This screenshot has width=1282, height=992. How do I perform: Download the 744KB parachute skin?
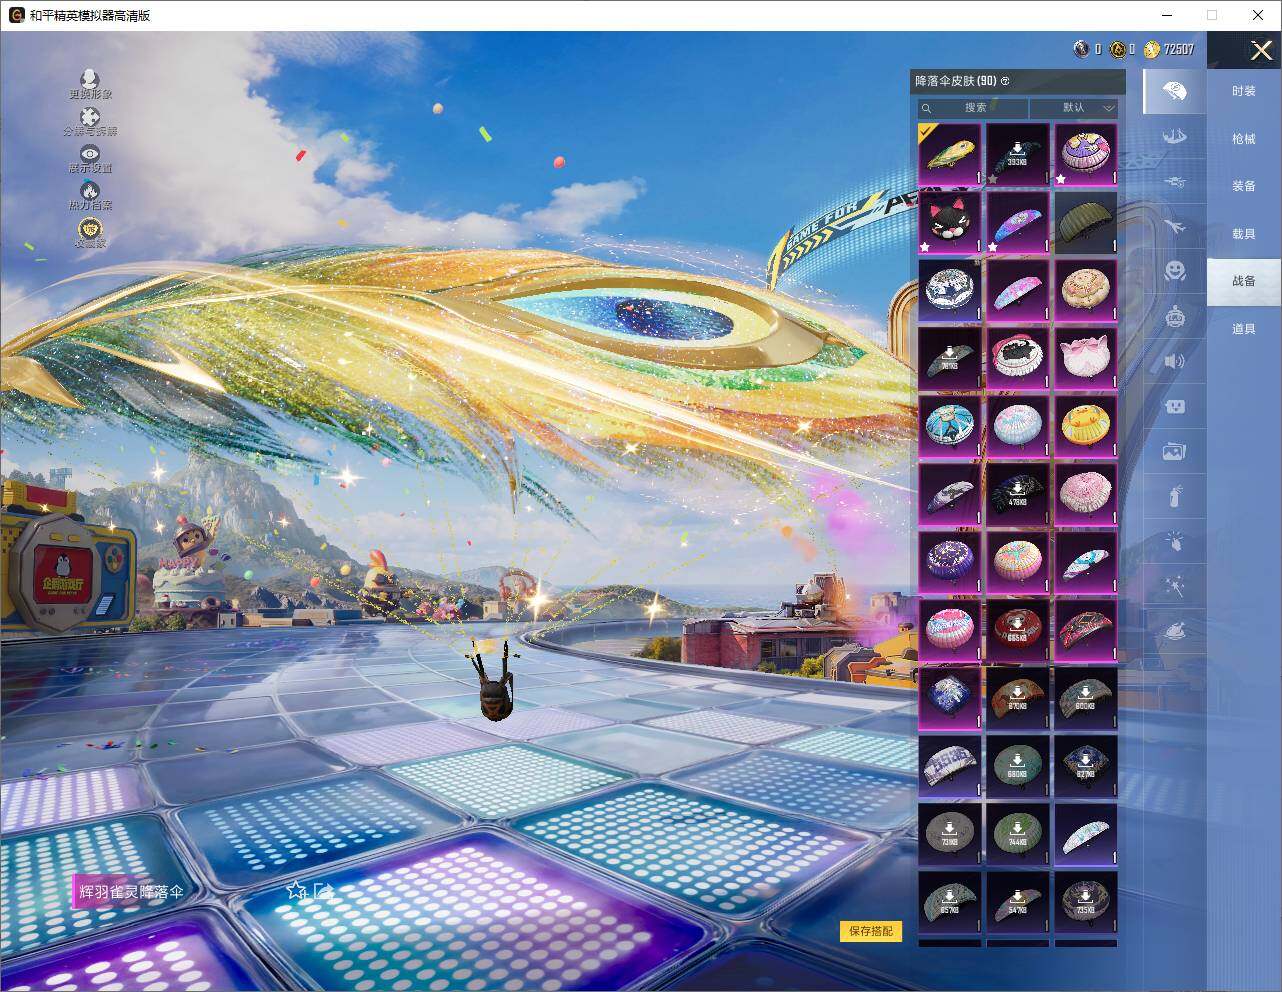(x=1018, y=834)
